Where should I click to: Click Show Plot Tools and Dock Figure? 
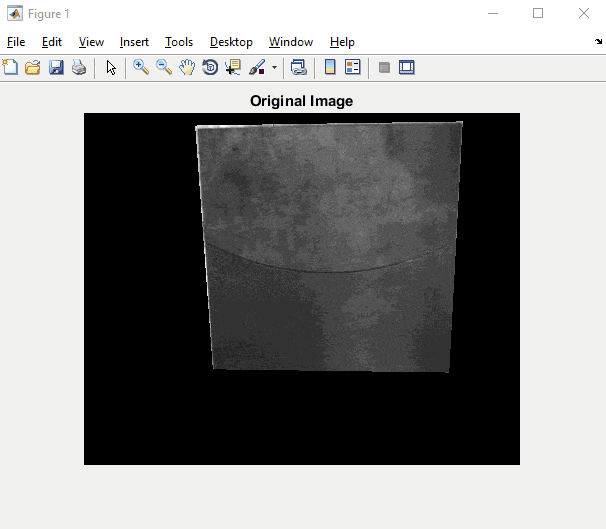(407, 68)
